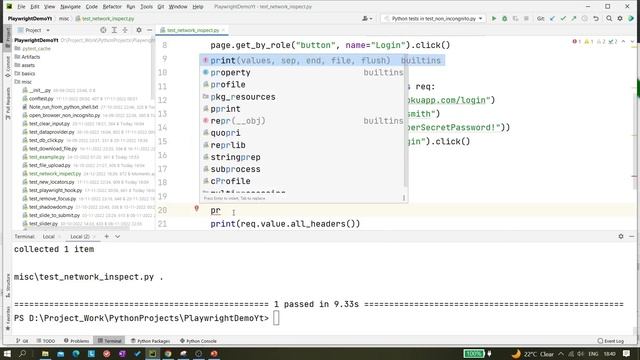Screen dimensions: 640x360
Task: Select pprint suggestion in completion popup
Action: tap(303, 109)
